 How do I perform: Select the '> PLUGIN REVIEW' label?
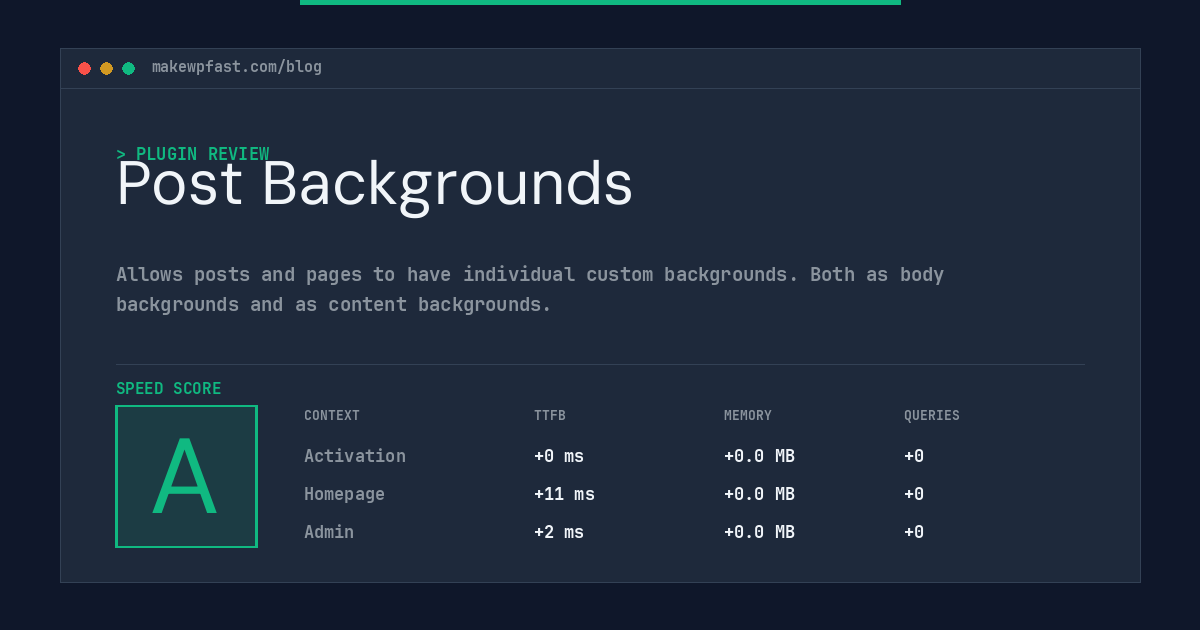point(192,154)
